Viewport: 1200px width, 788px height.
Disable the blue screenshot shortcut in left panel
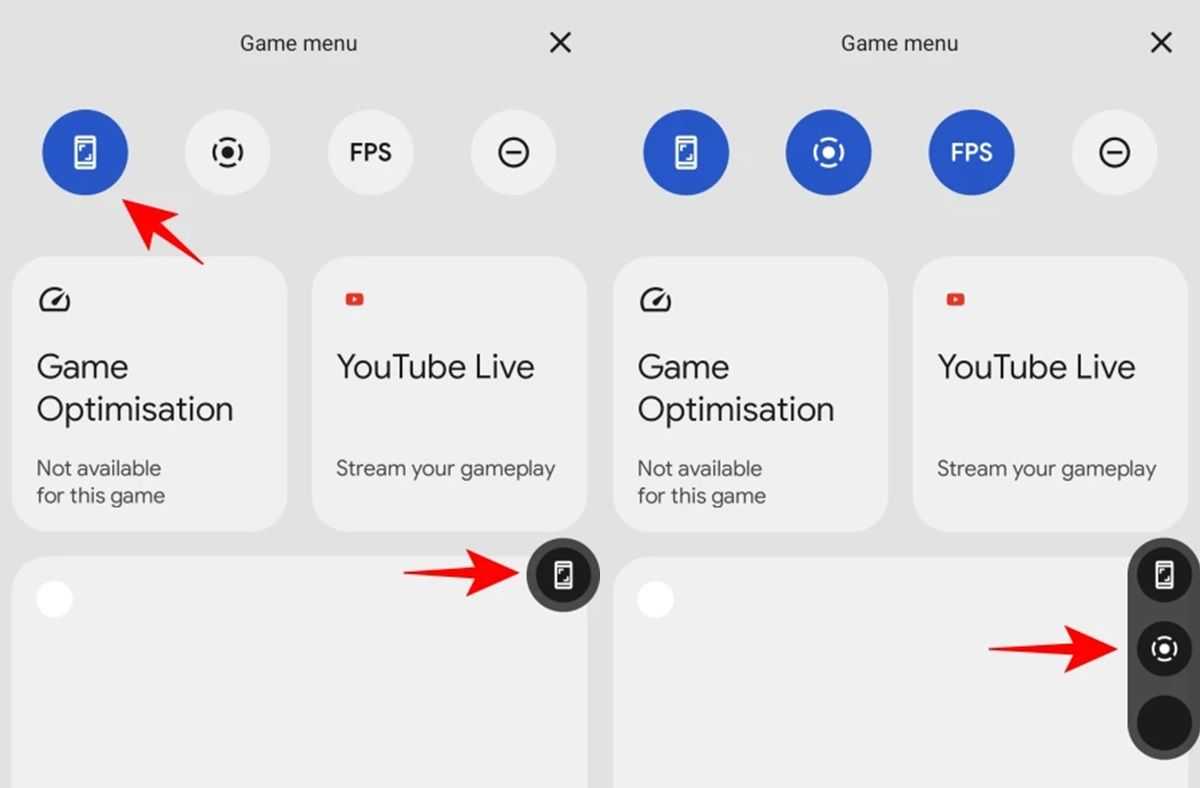(85, 152)
